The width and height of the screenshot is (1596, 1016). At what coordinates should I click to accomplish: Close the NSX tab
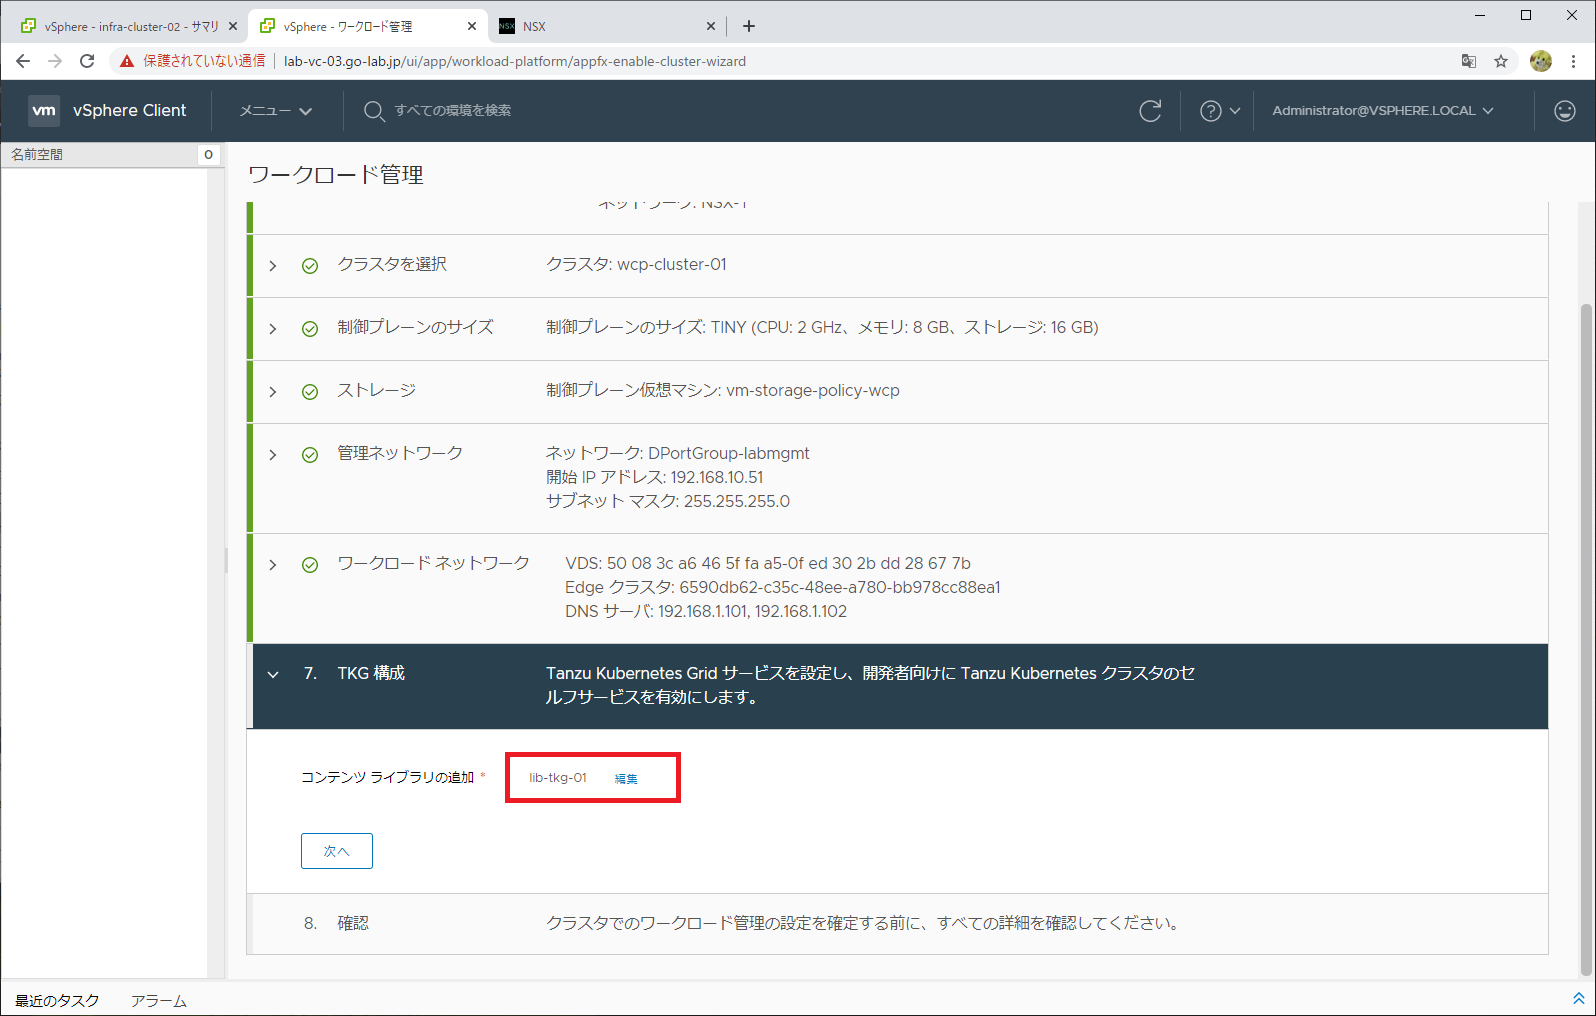click(x=711, y=26)
